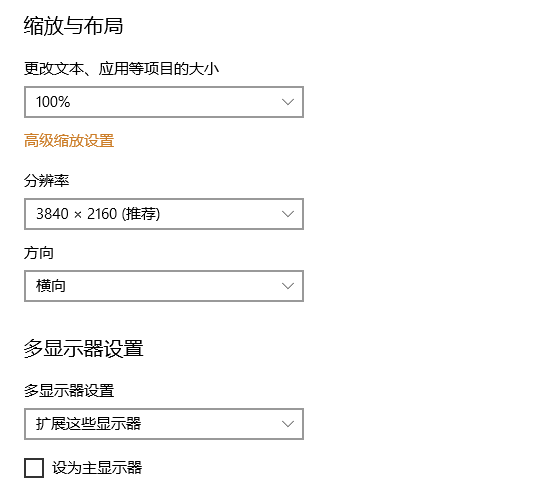Select the 扩展这些显示器 value text

pyautogui.click(x=88, y=424)
